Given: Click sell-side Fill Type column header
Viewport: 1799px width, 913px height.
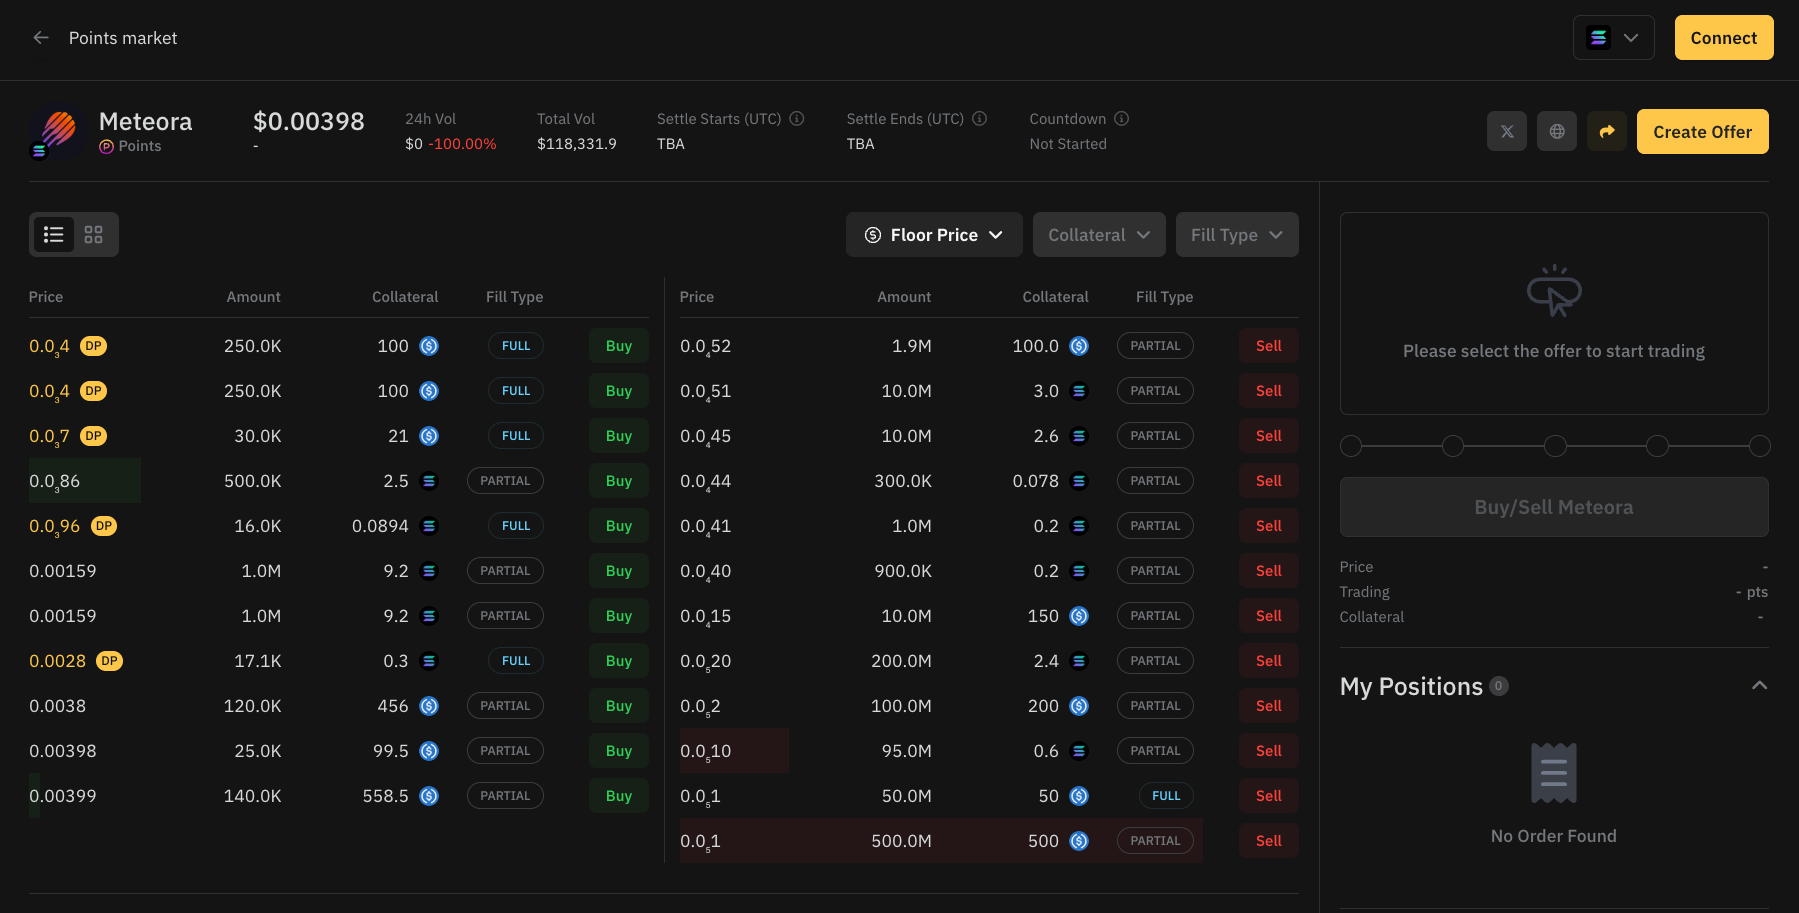Looking at the screenshot, I should click(1164, 297).
